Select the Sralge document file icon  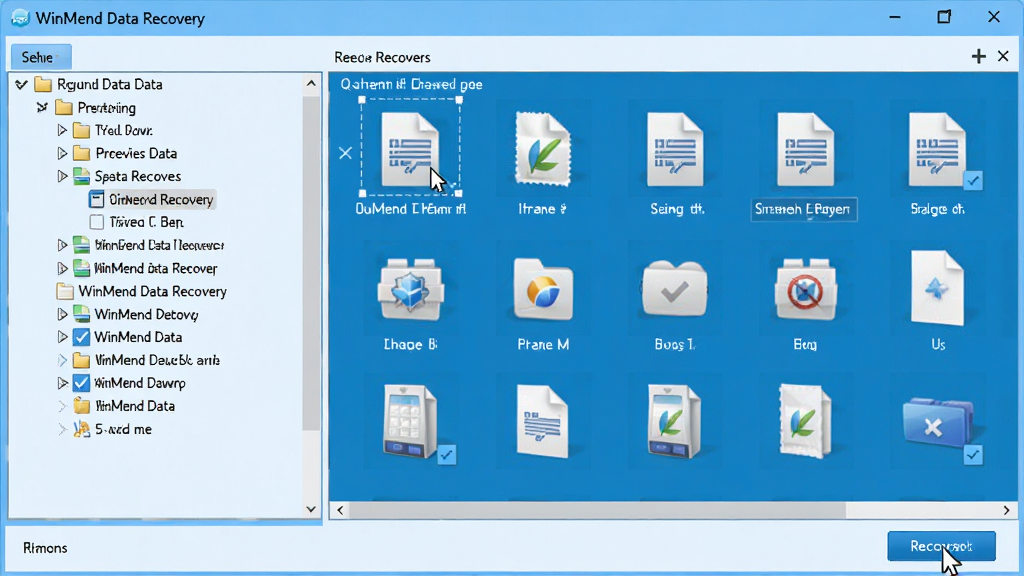pos(936,149)
